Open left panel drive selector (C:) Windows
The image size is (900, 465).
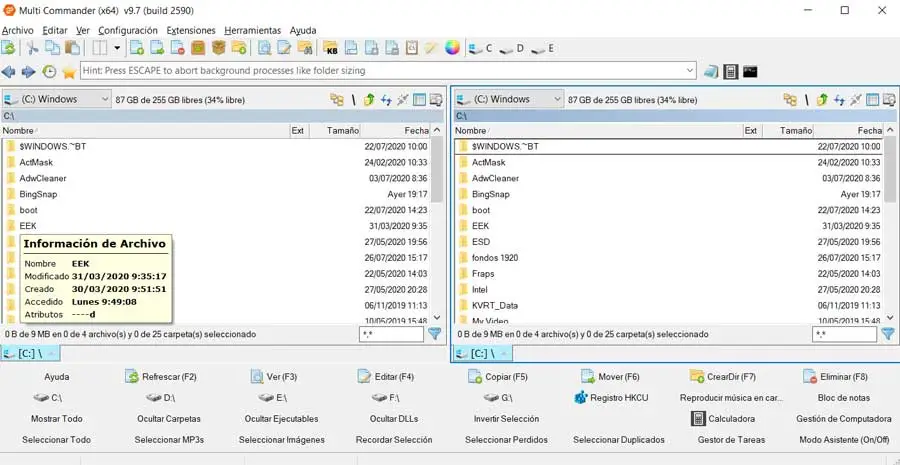(x=56, y=99)
